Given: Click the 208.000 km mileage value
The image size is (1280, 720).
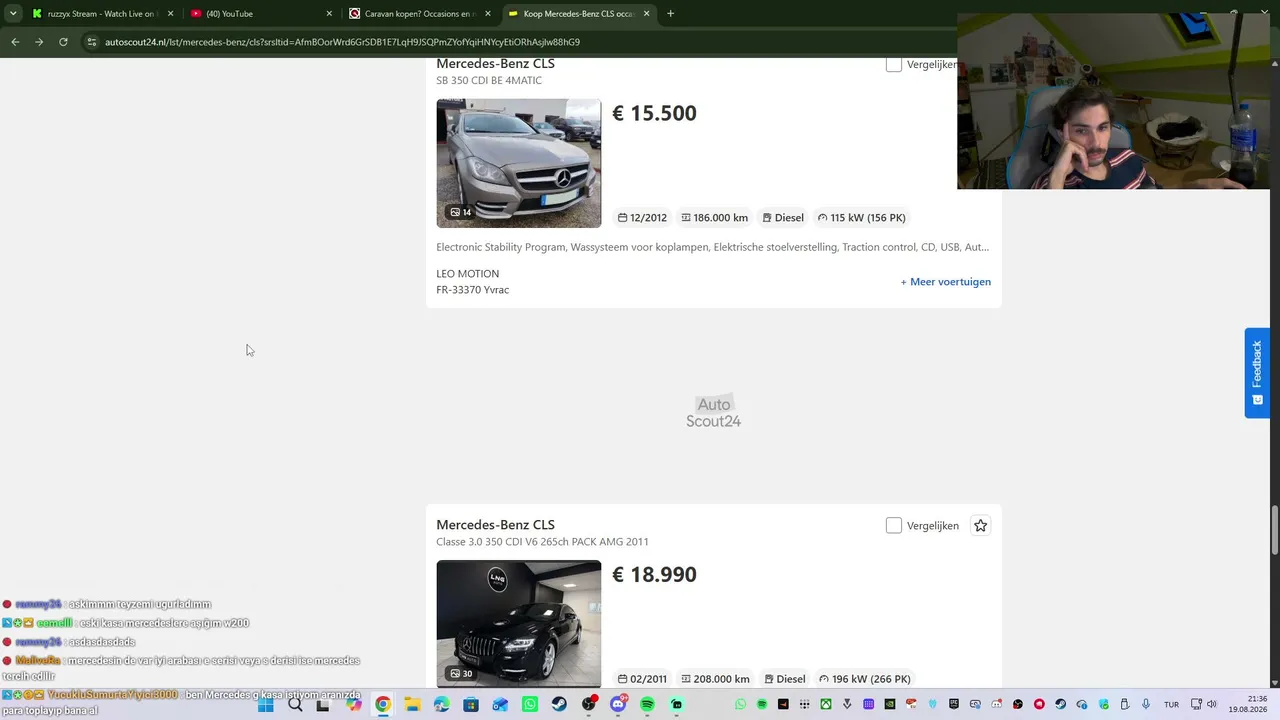Looking at the screenshot, I should [x=715, y=679].
